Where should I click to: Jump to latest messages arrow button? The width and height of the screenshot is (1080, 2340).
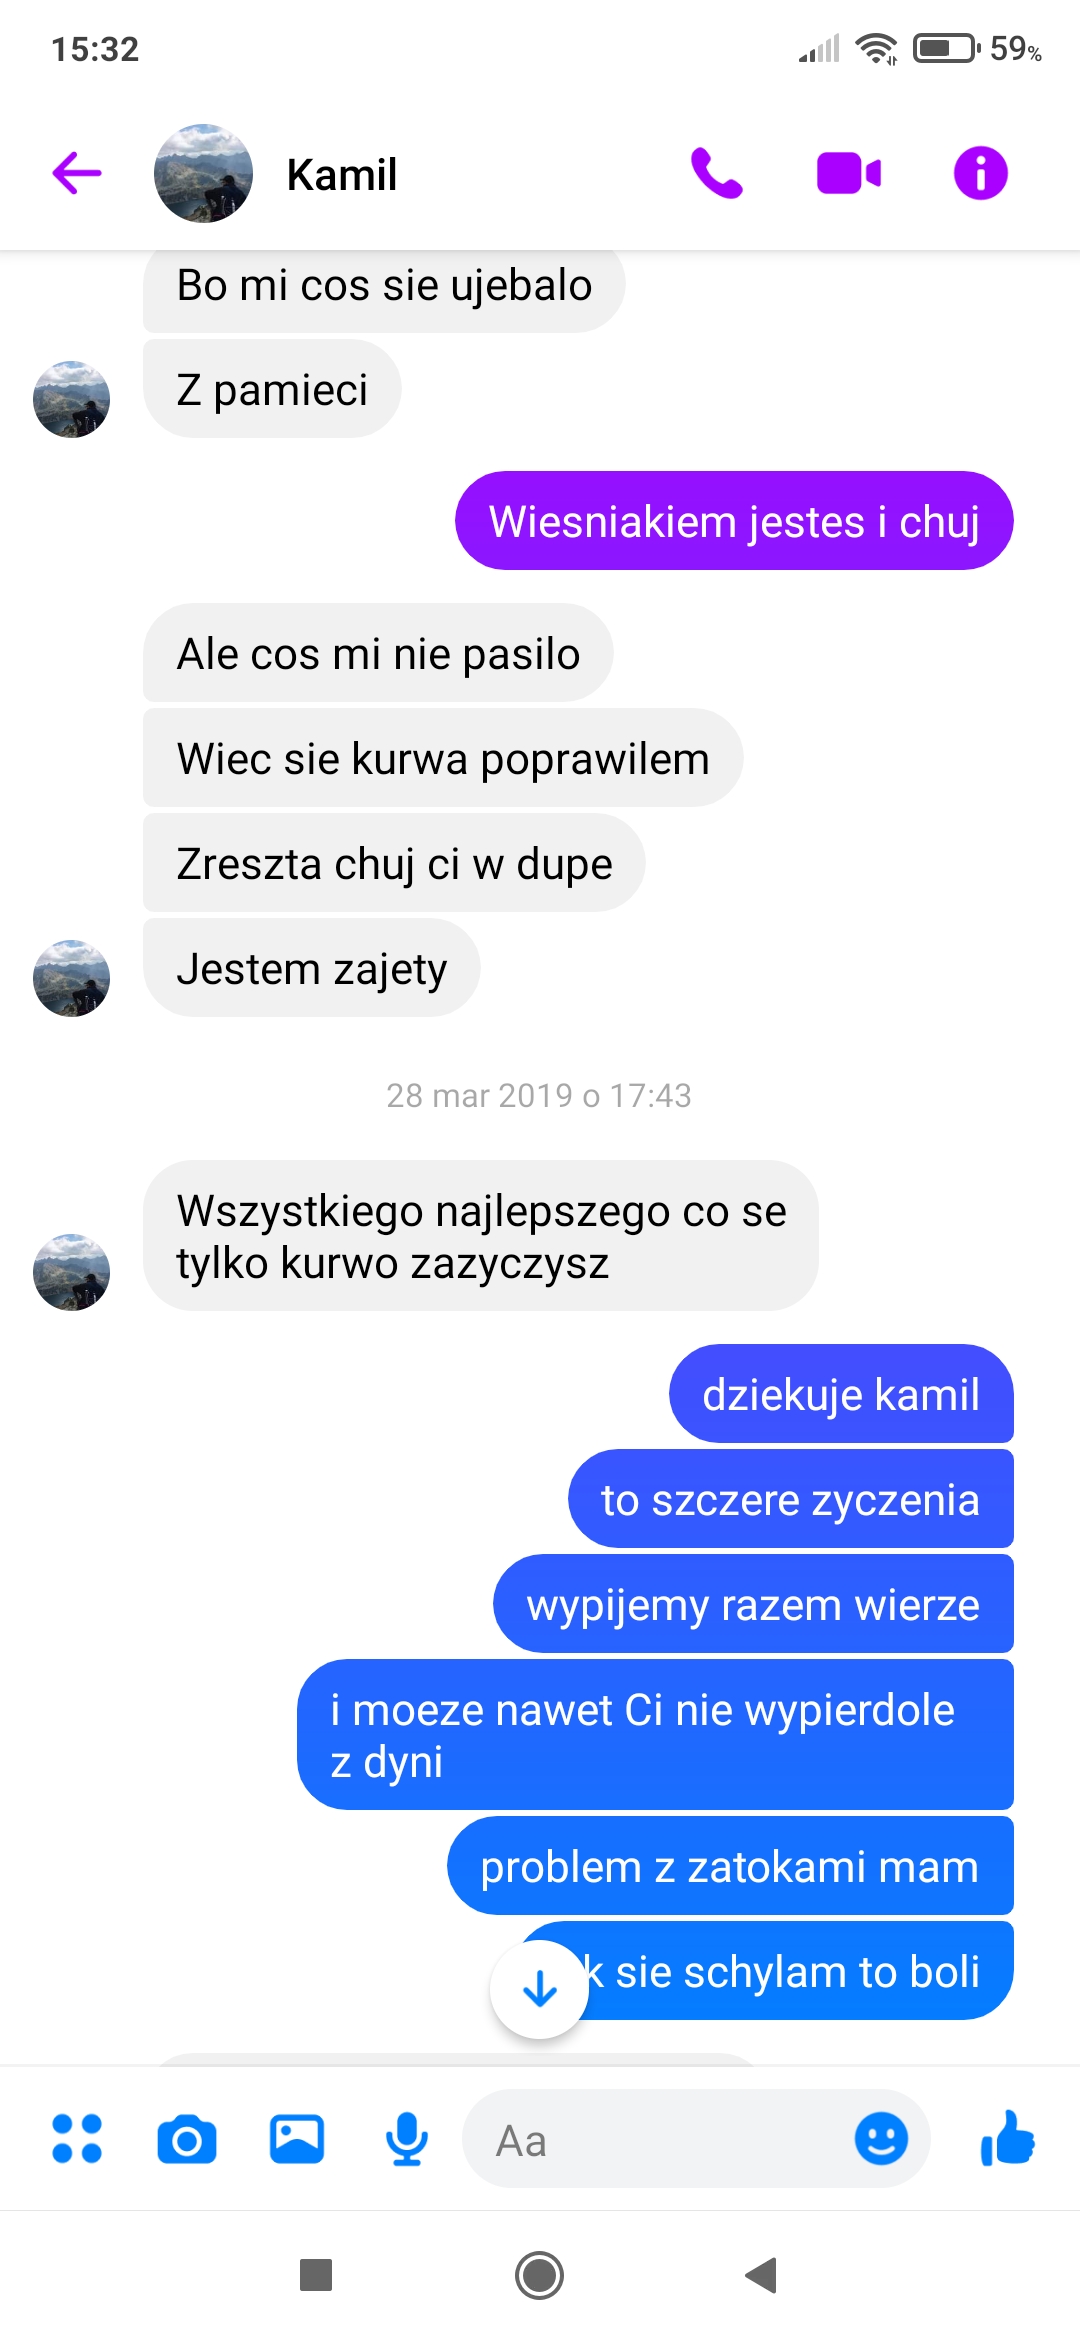tap(540, 1989)
